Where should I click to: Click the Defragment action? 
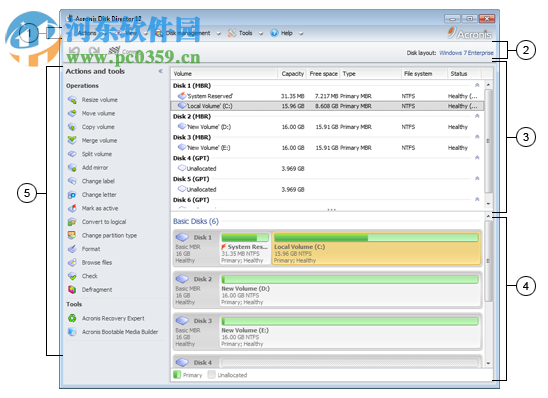[x=97, y=290]
